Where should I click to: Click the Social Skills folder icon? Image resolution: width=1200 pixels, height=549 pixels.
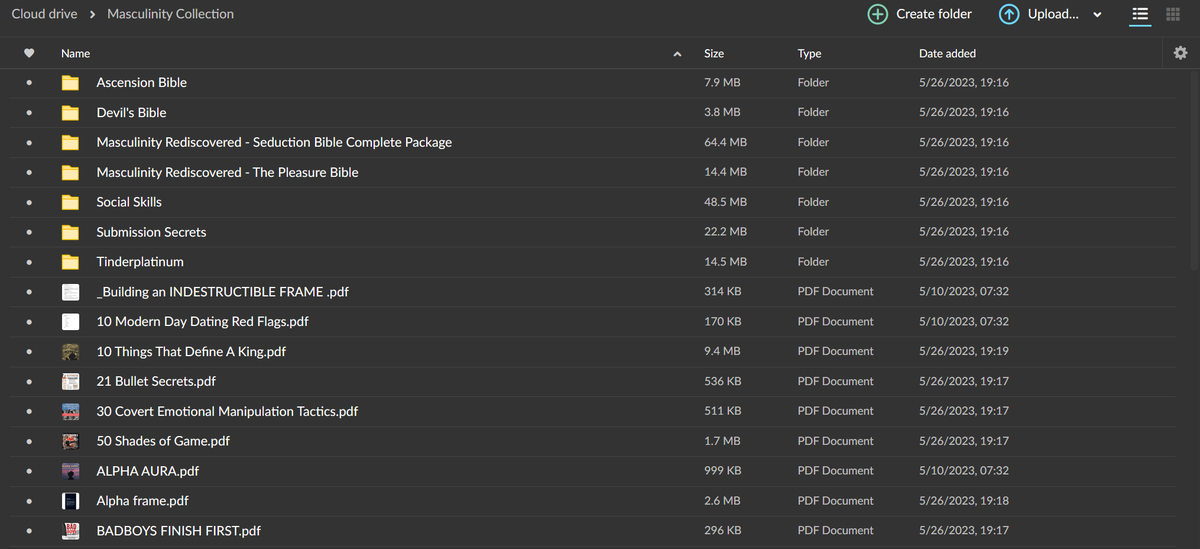pyautogui.click(x=70, y=202)
